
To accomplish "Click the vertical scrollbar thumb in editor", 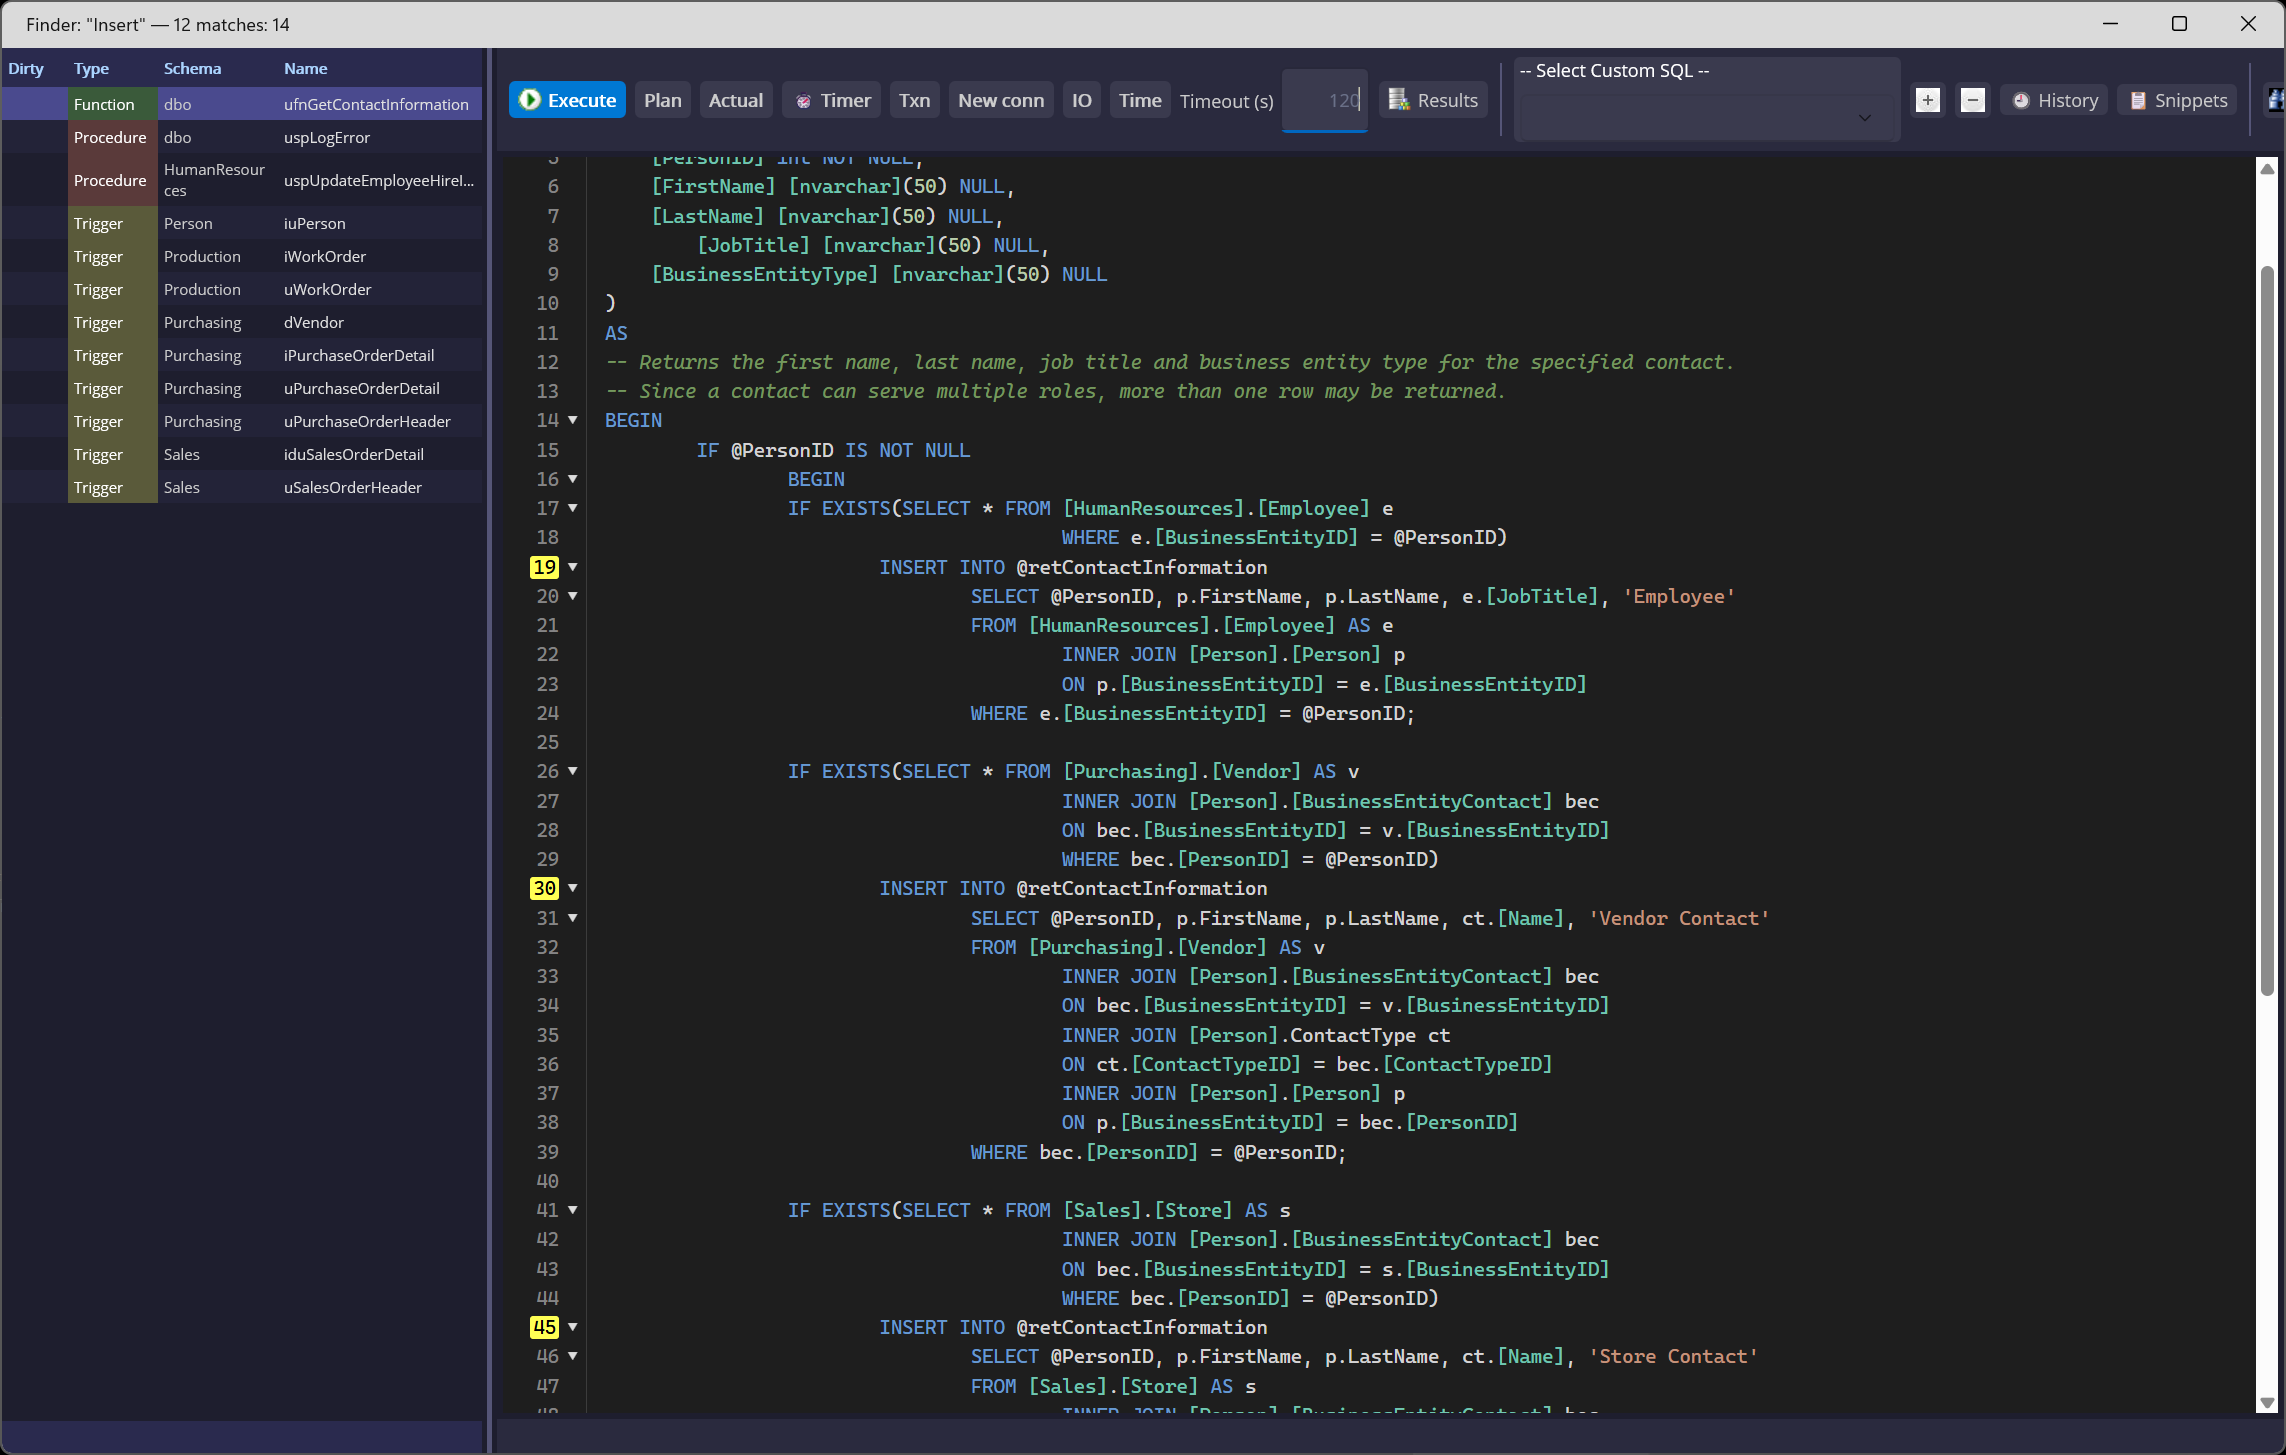I will coord(2267,630).
